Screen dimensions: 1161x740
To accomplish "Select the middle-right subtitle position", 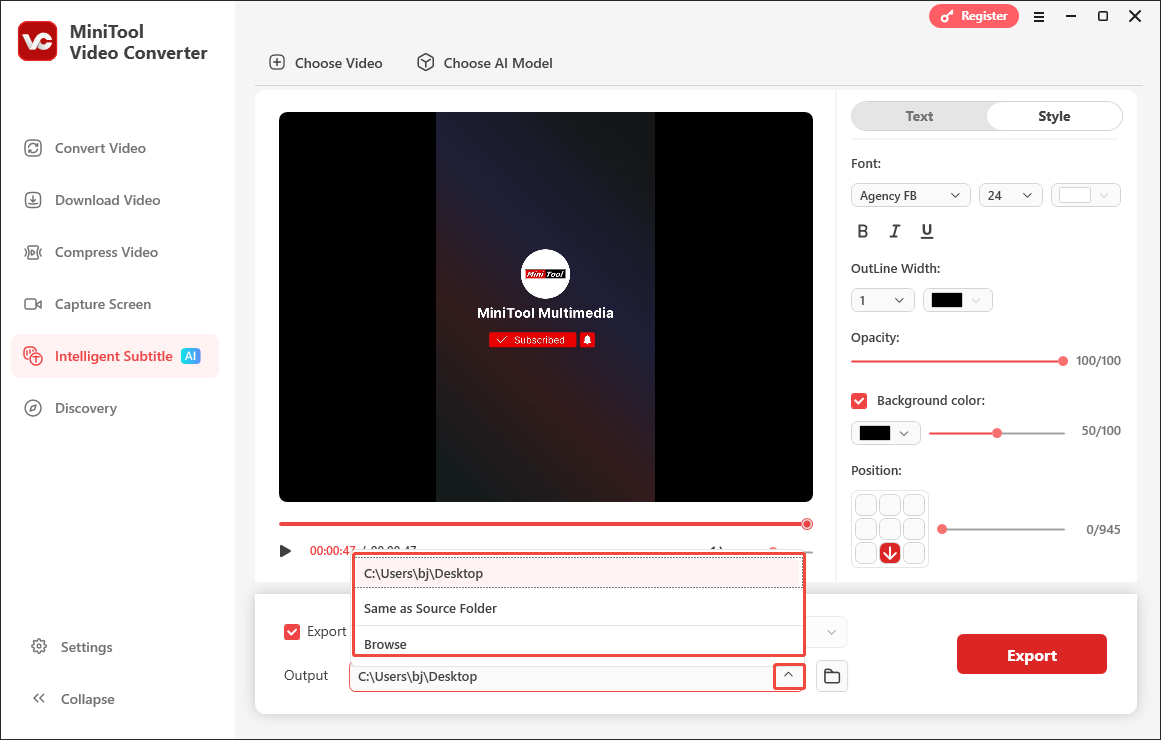I will click(914, 529).
